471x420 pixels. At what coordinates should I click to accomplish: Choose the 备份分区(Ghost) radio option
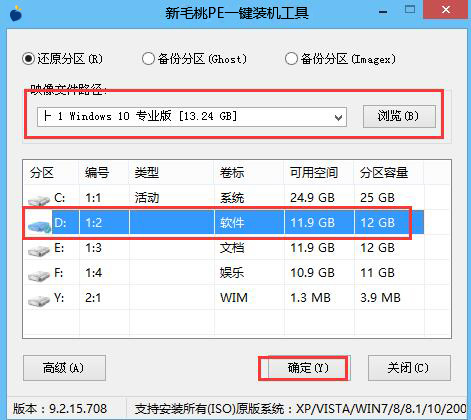[x=194, y=59]
